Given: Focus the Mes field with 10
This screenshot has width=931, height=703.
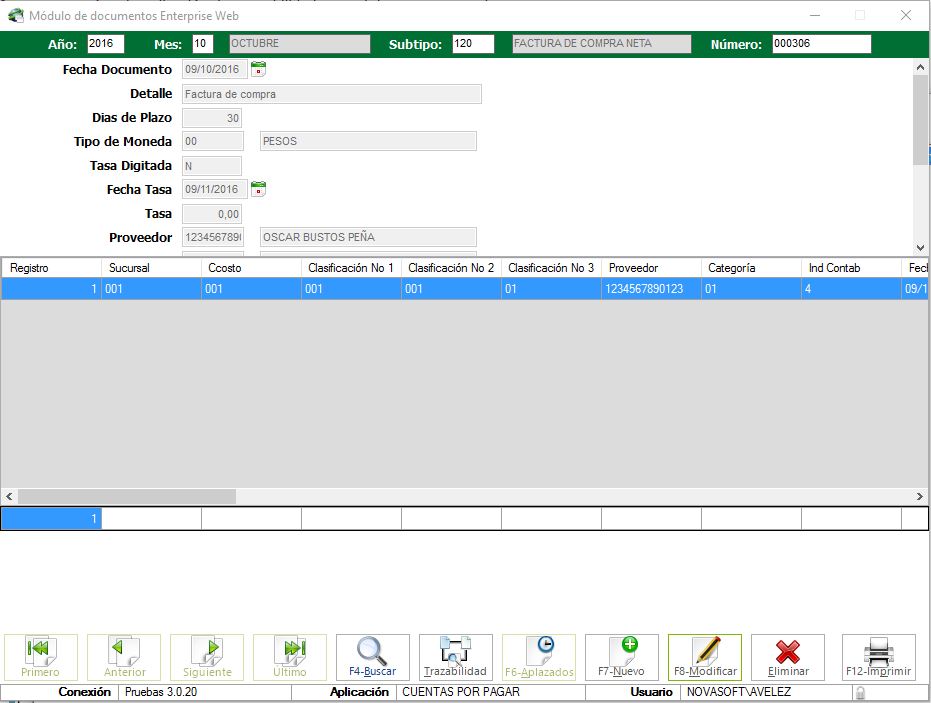Looking at the screenshot, I should click(x=202, y=43).
